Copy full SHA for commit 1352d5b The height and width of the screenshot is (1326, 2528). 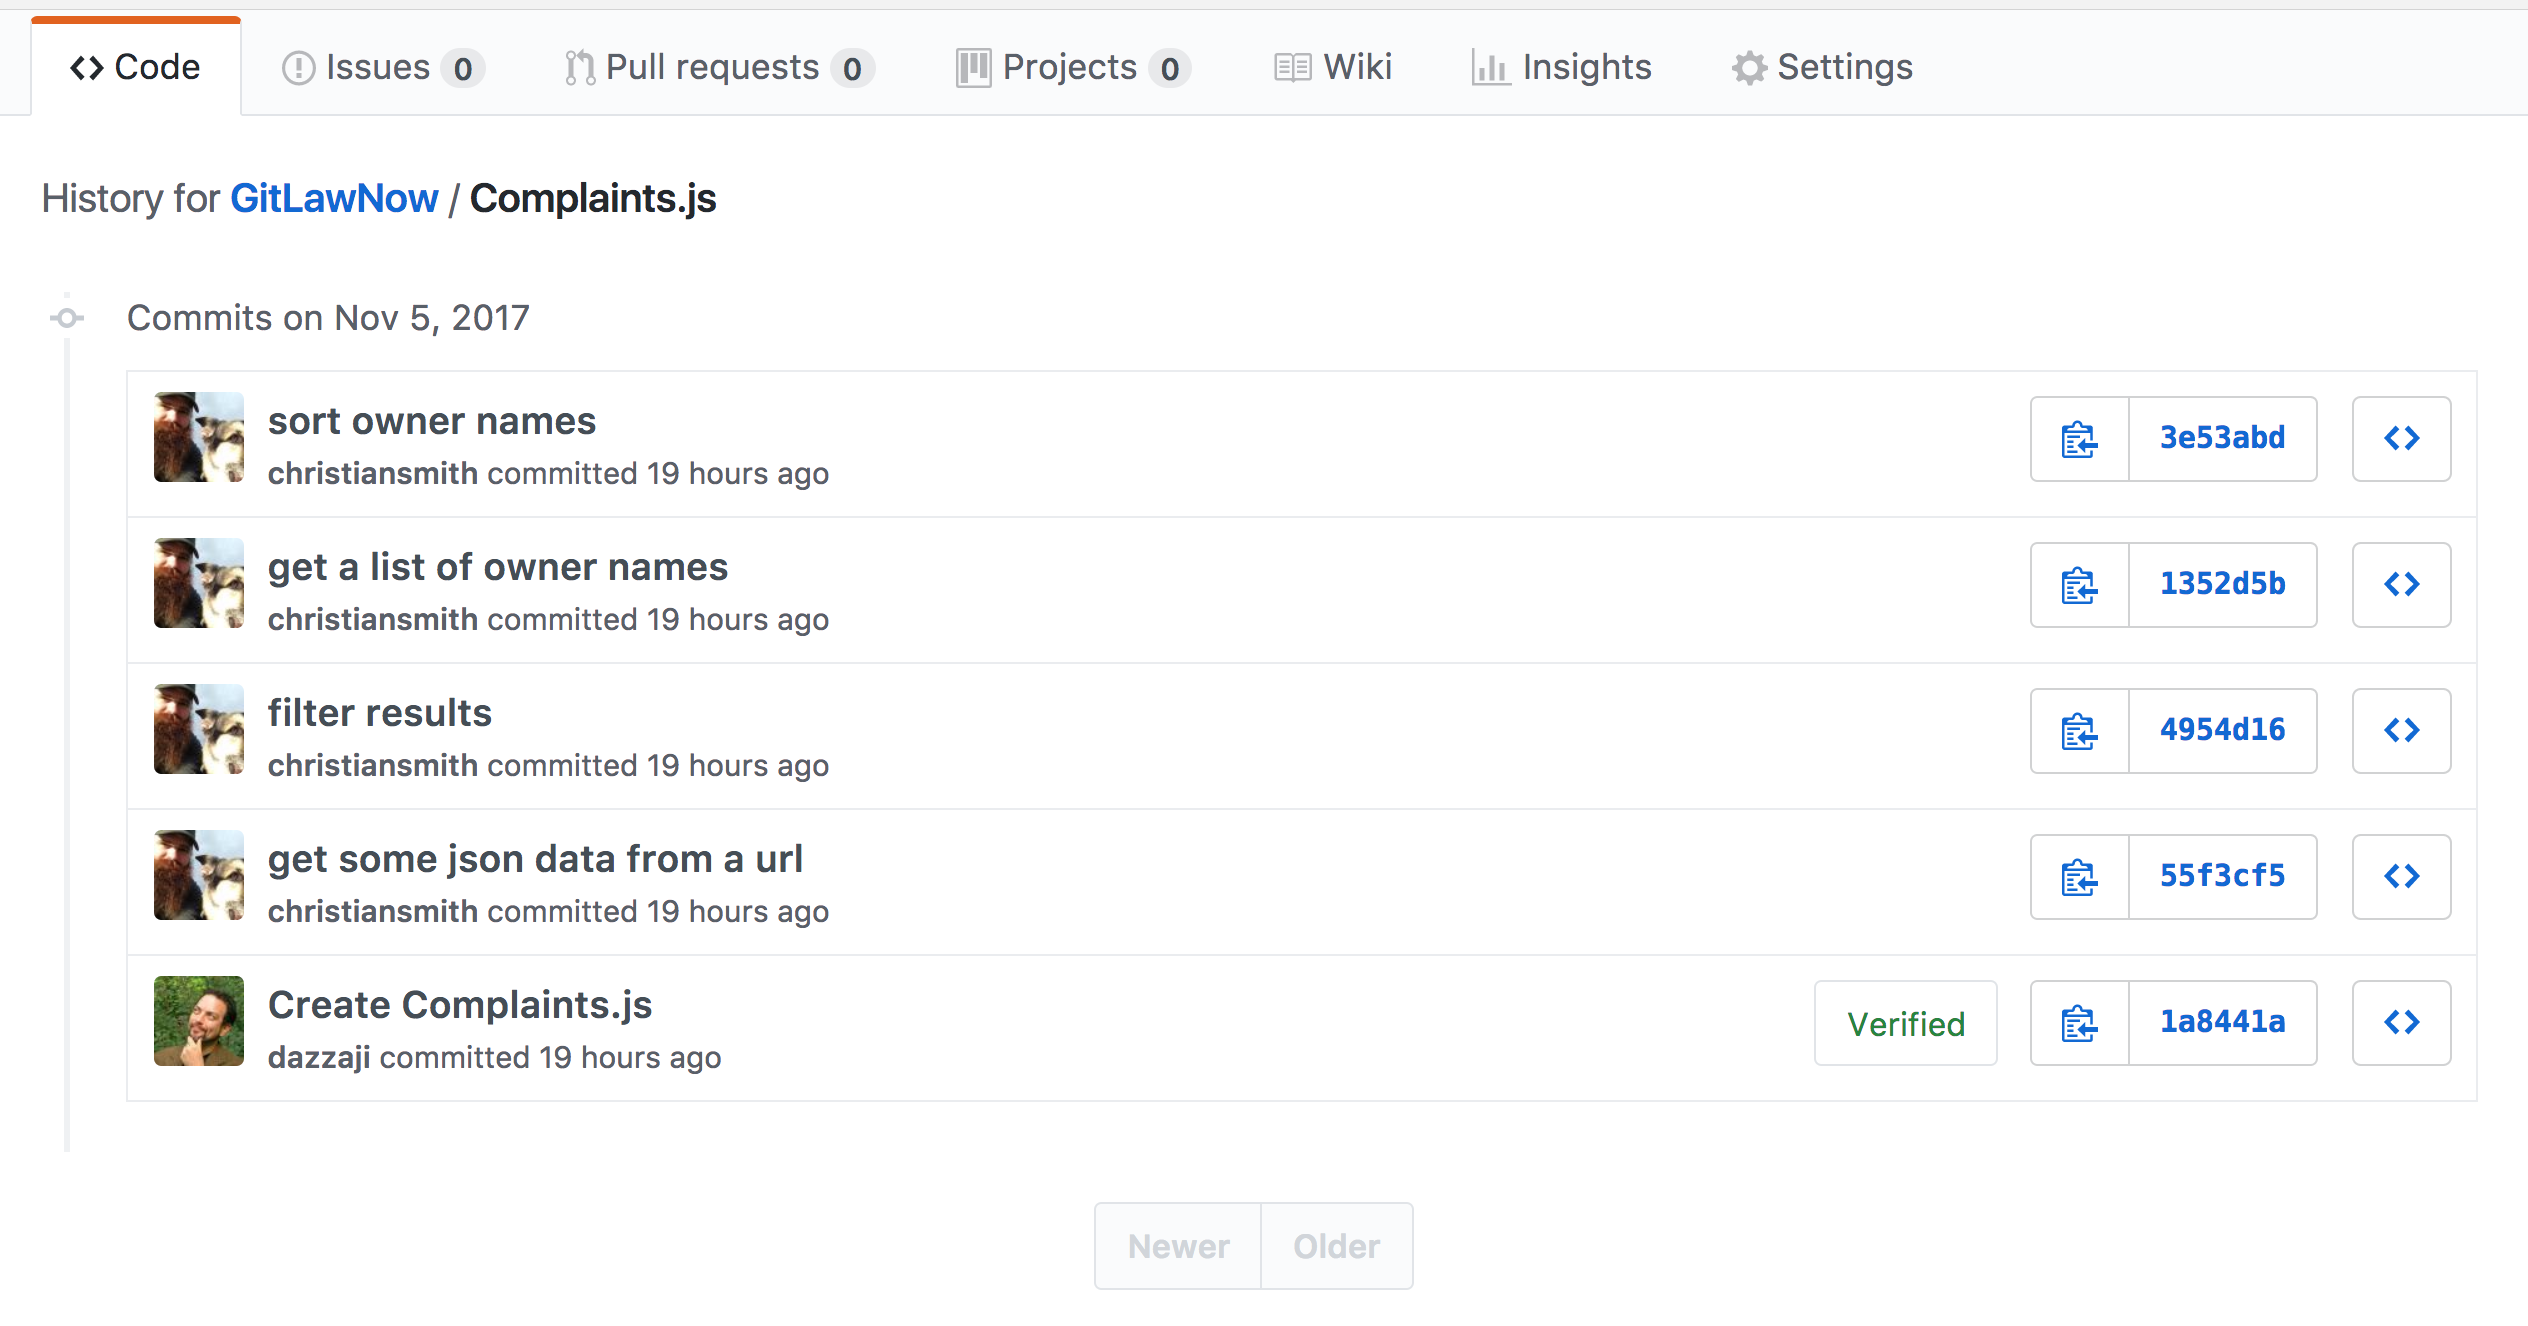(2079, 585)
